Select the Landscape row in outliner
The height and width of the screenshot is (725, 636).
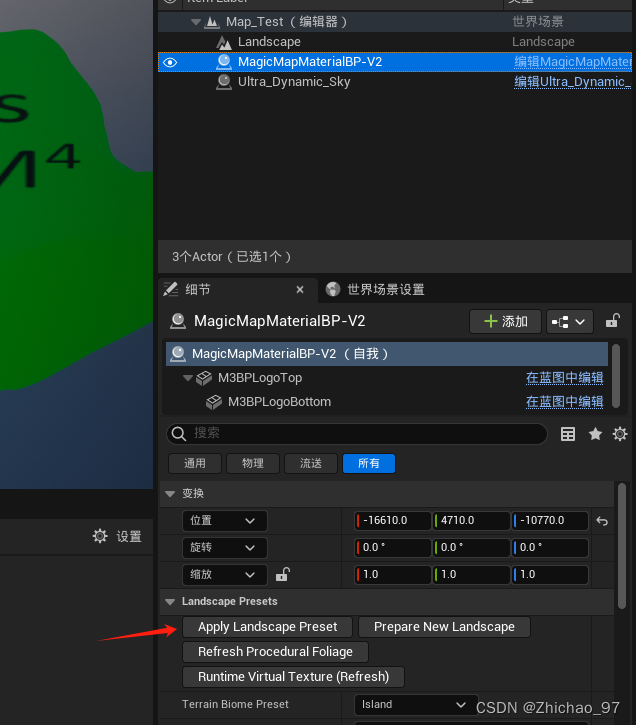(x=395, y=42)
